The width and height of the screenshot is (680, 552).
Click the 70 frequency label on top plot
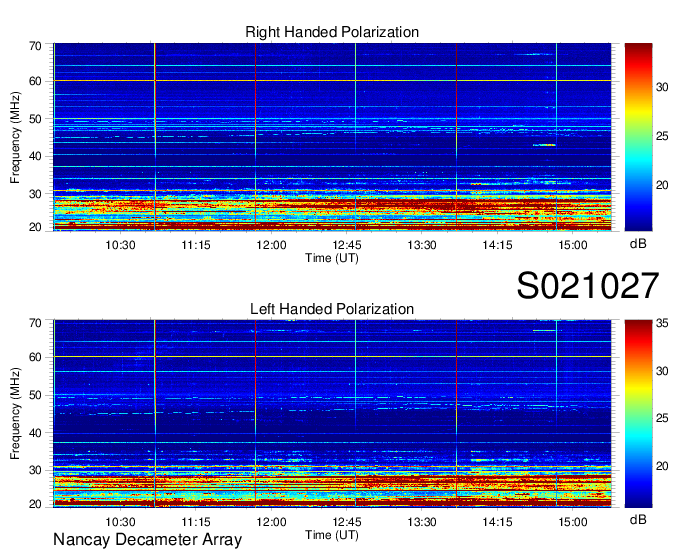pyautogui.click(x=35, y=46)
